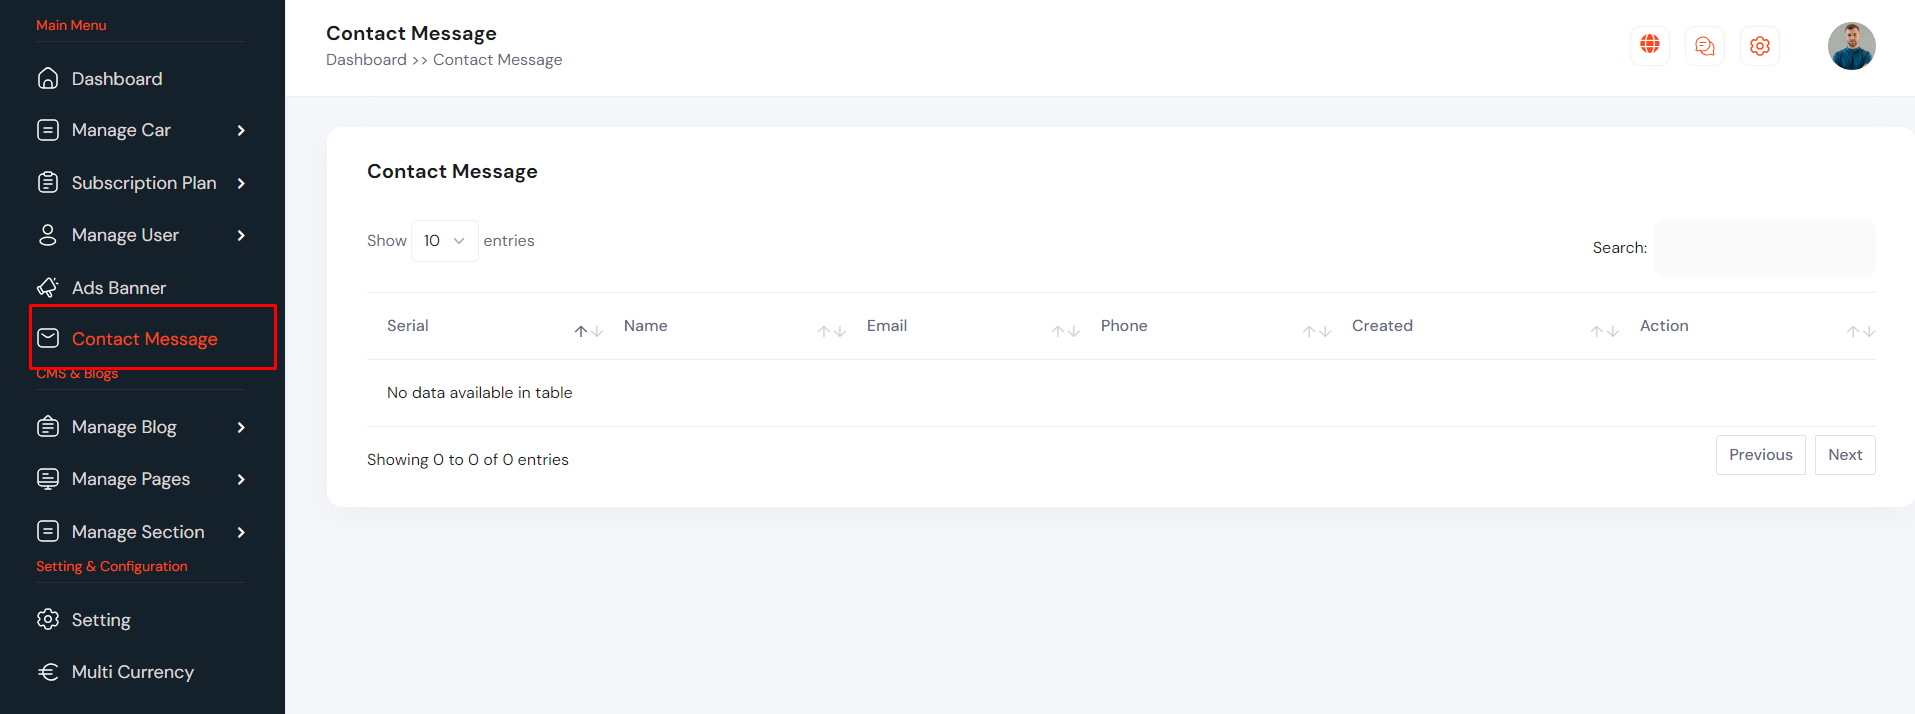The width and height of the screenshot is (1915, 714).
Task: Click the Contact Message envelope icon
Action: (48, 339)
